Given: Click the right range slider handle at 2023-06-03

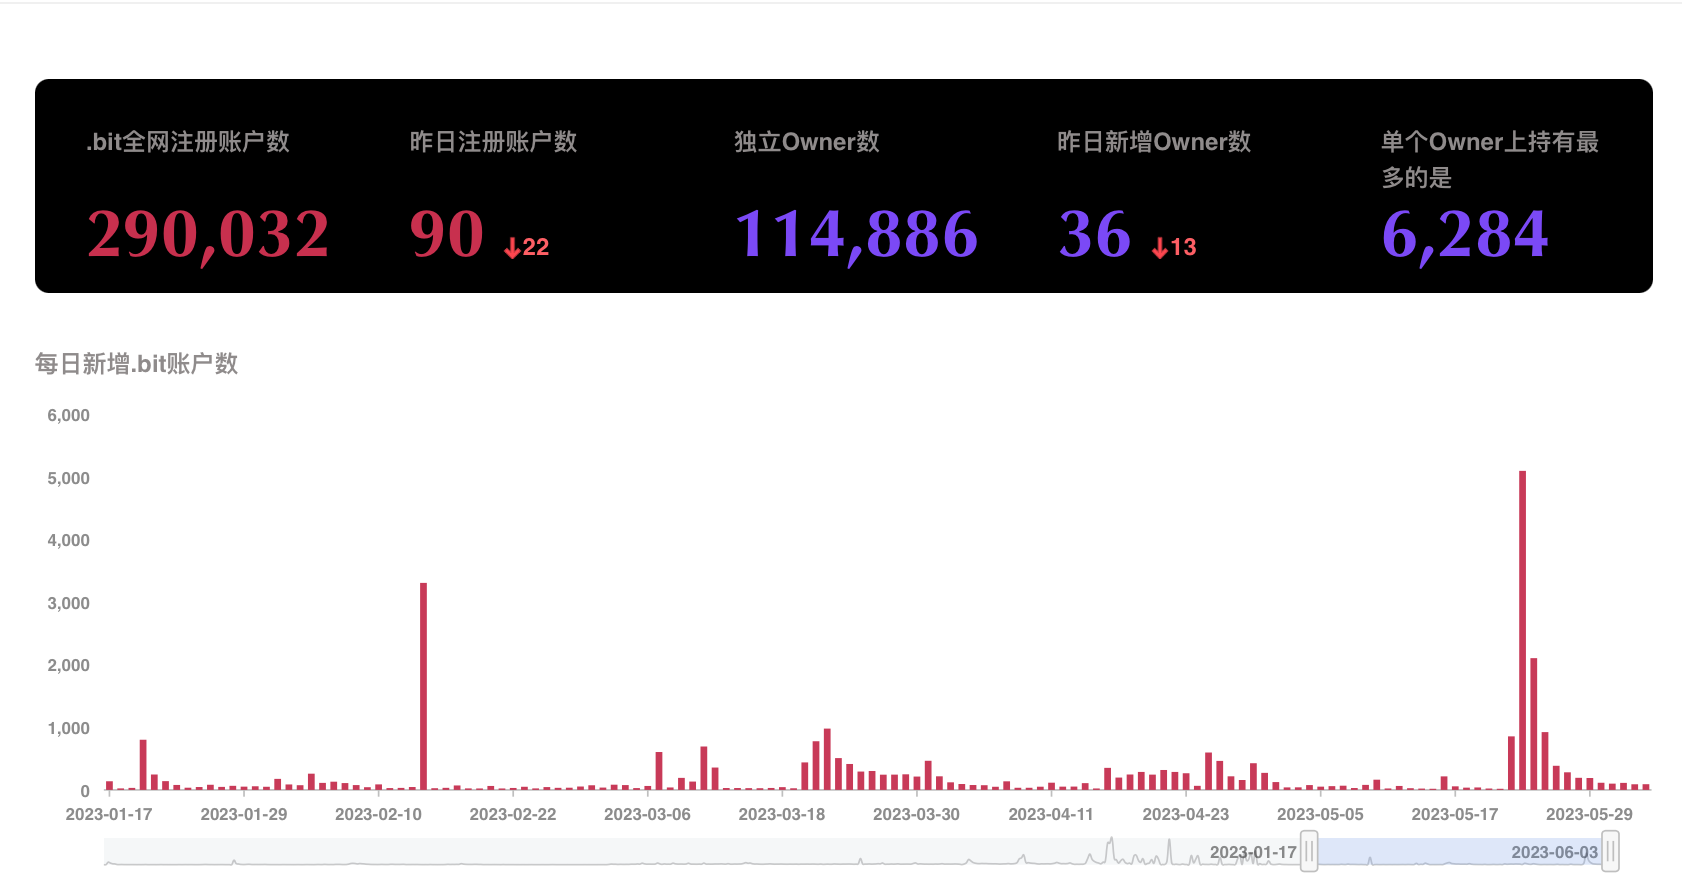Looking at the screenshot, I should [1610, 852].
